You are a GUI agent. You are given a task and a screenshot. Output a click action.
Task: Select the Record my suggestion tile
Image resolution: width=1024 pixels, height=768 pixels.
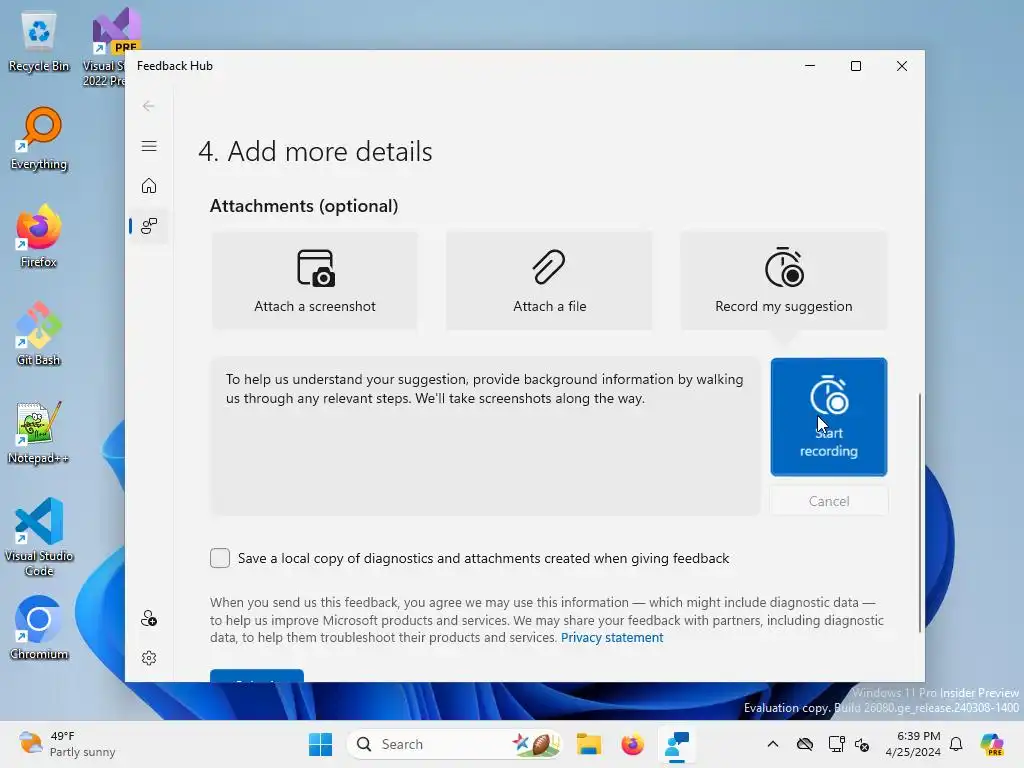784,281
